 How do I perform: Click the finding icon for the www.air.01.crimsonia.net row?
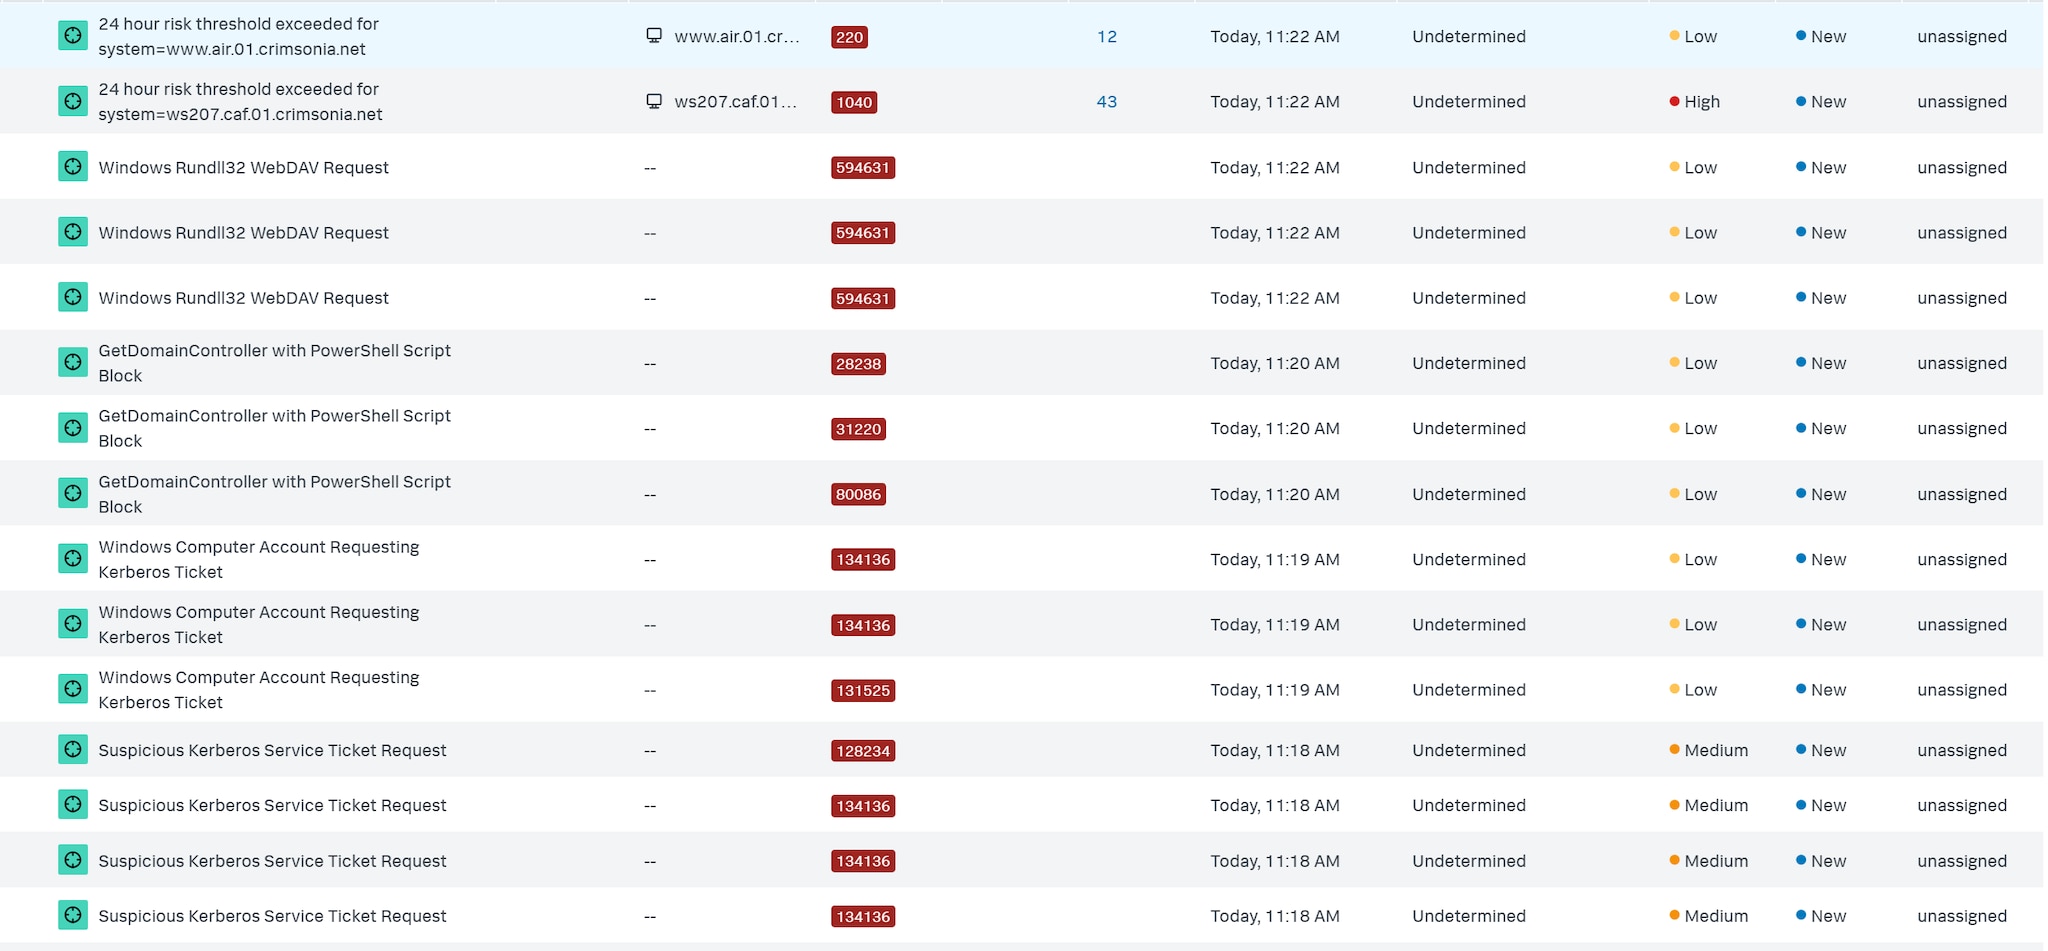73,37
